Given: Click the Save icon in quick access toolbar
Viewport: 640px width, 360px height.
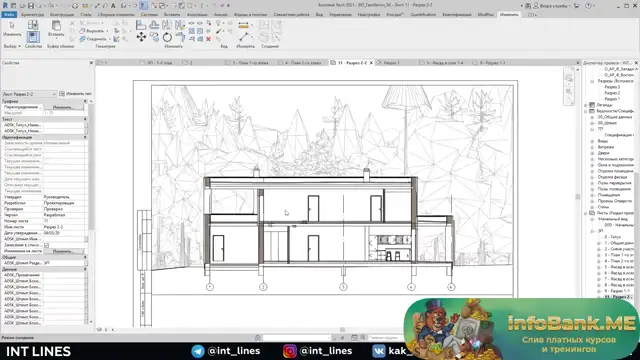Looking at the screenshot, I should pyautogui.click(x=31, y=5).
